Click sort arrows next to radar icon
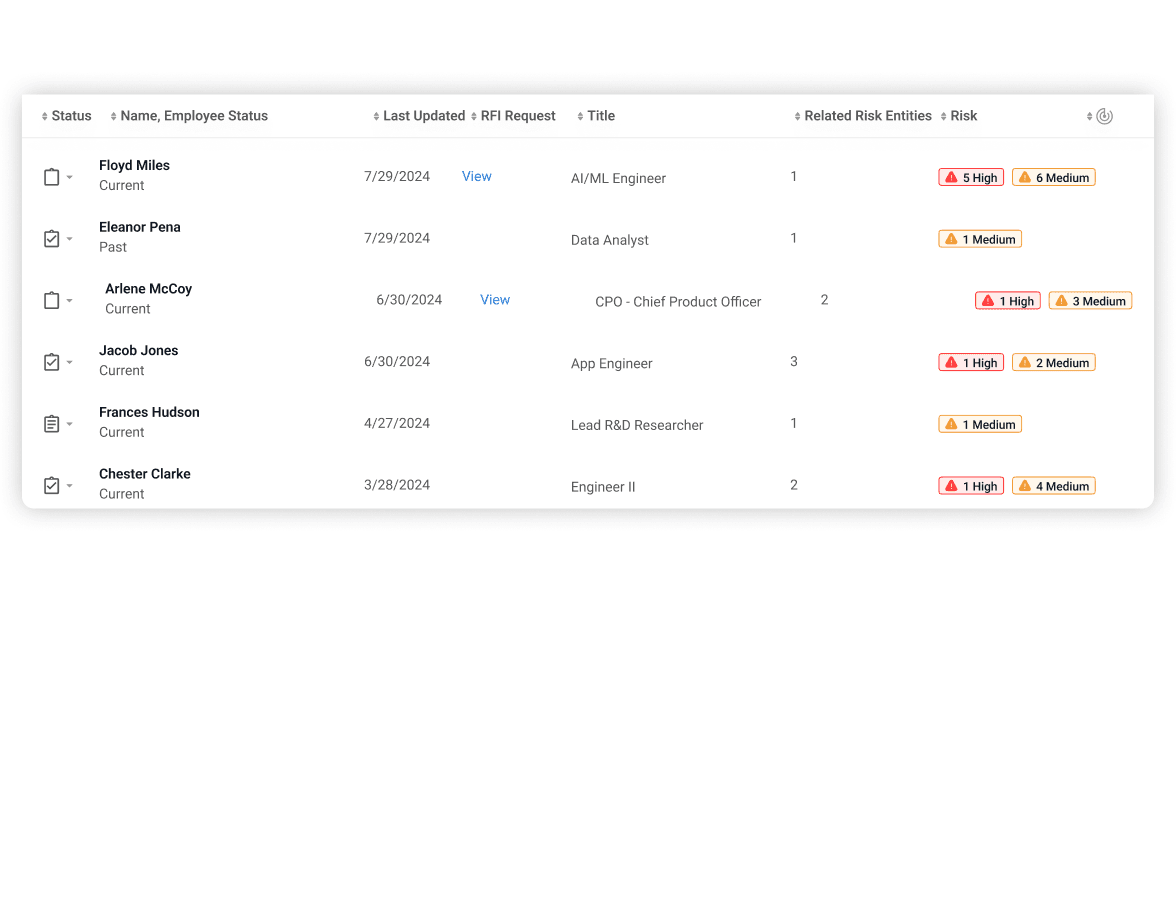1176x901 pixels. pos(1089,117)
